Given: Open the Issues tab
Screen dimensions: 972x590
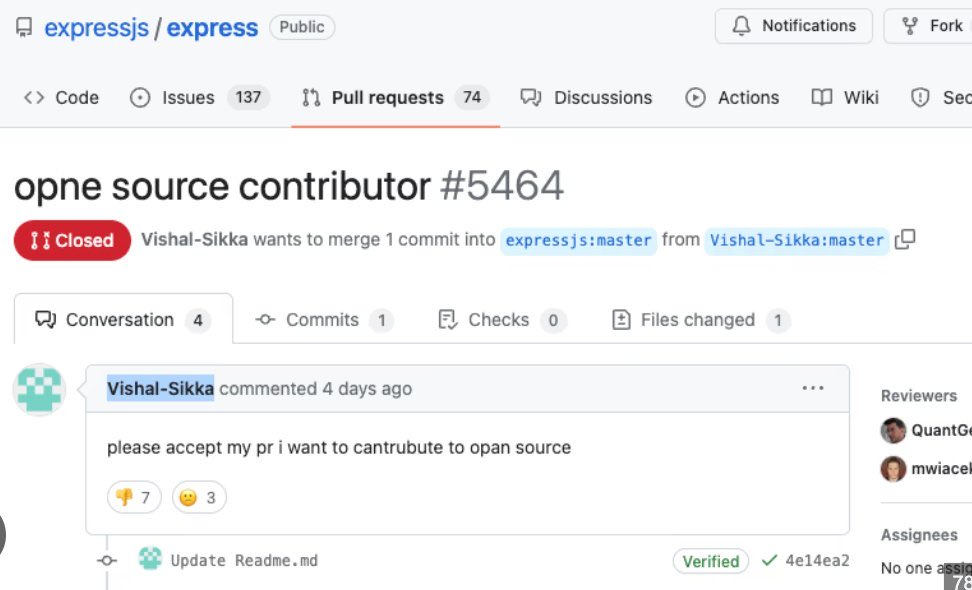Looking at the screenshot, I should [x=200, y=97].
